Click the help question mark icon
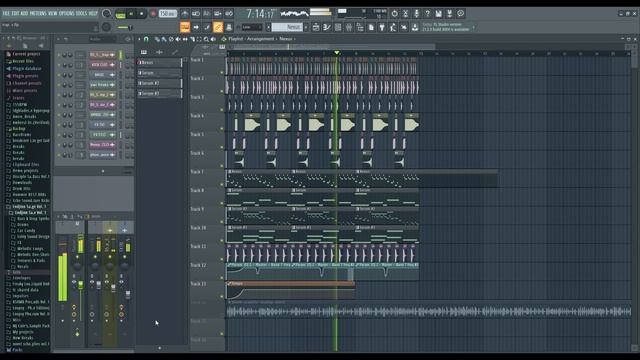The image size is (640, 360). (x=427, y=13)
